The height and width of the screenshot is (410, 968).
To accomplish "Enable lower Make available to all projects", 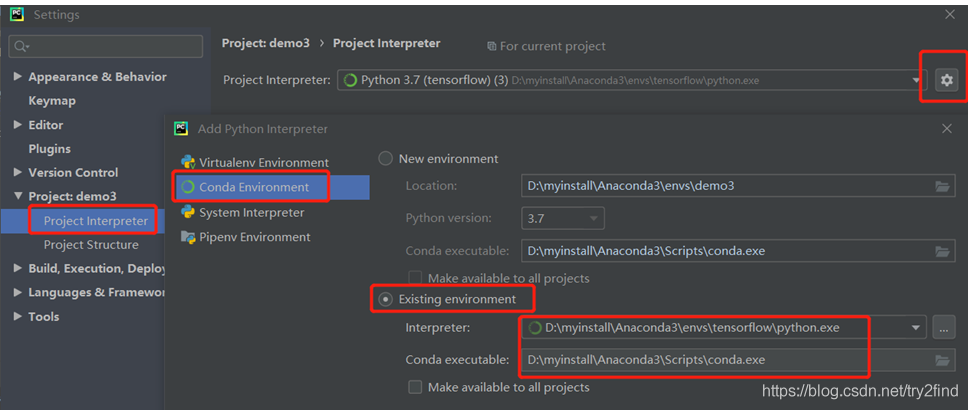I will tap(415, 387).
